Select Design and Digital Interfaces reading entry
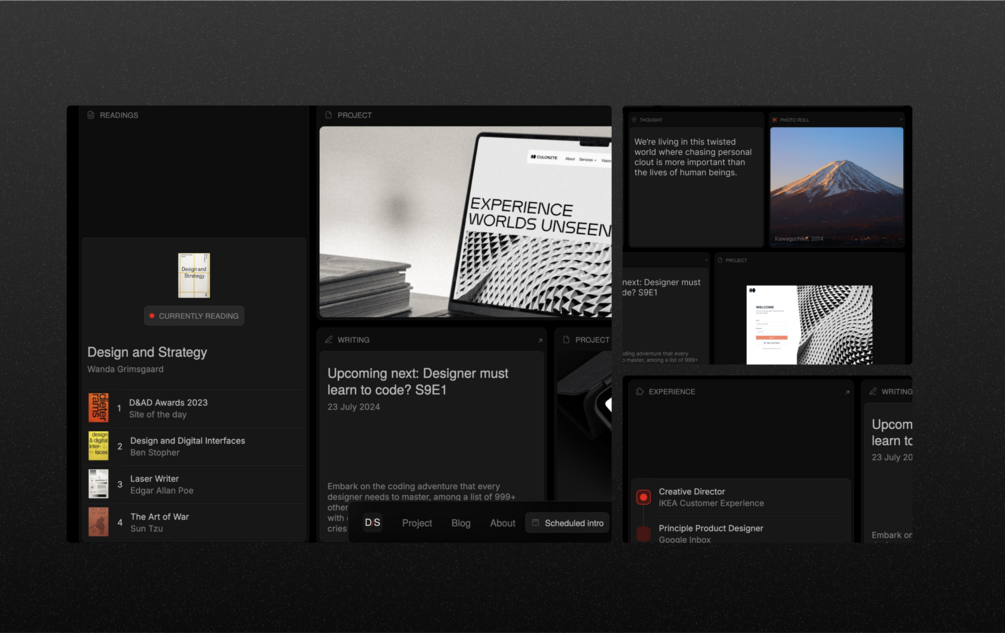 click(194, 446)
